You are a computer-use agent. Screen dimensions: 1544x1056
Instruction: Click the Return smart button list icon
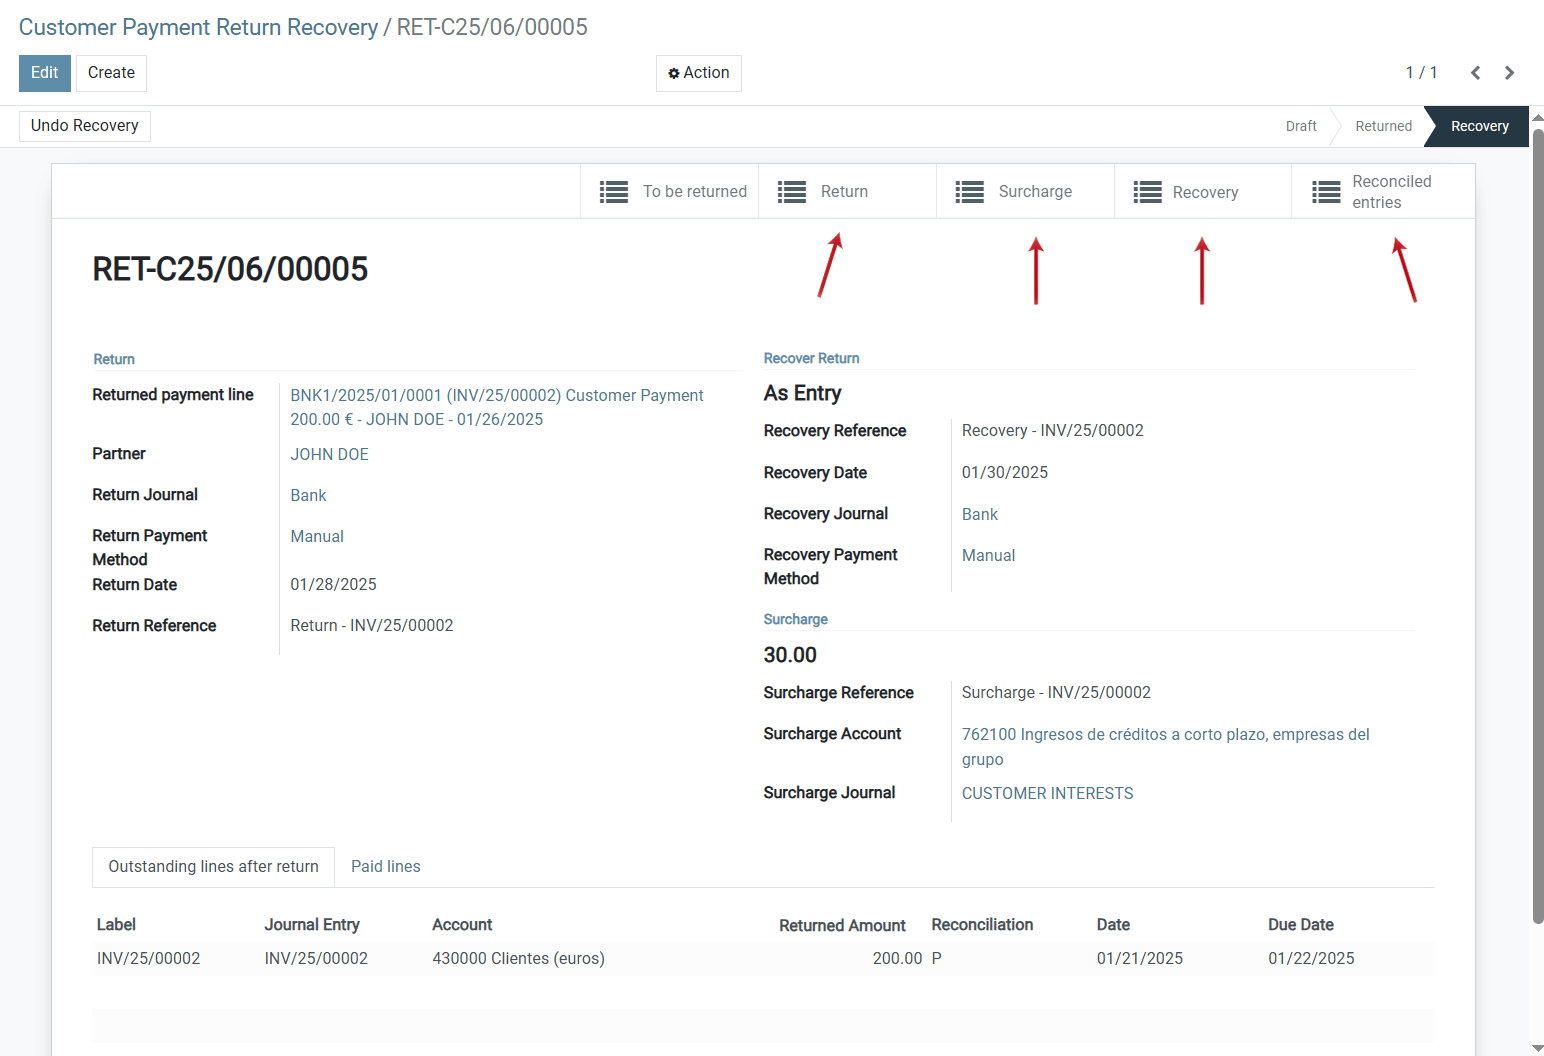coord(791,191)
